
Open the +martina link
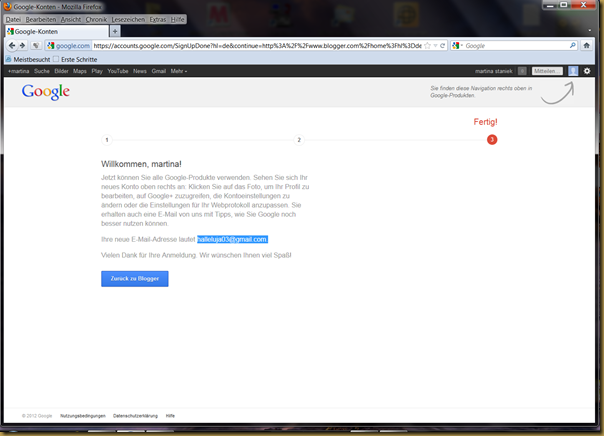(18, 71)
